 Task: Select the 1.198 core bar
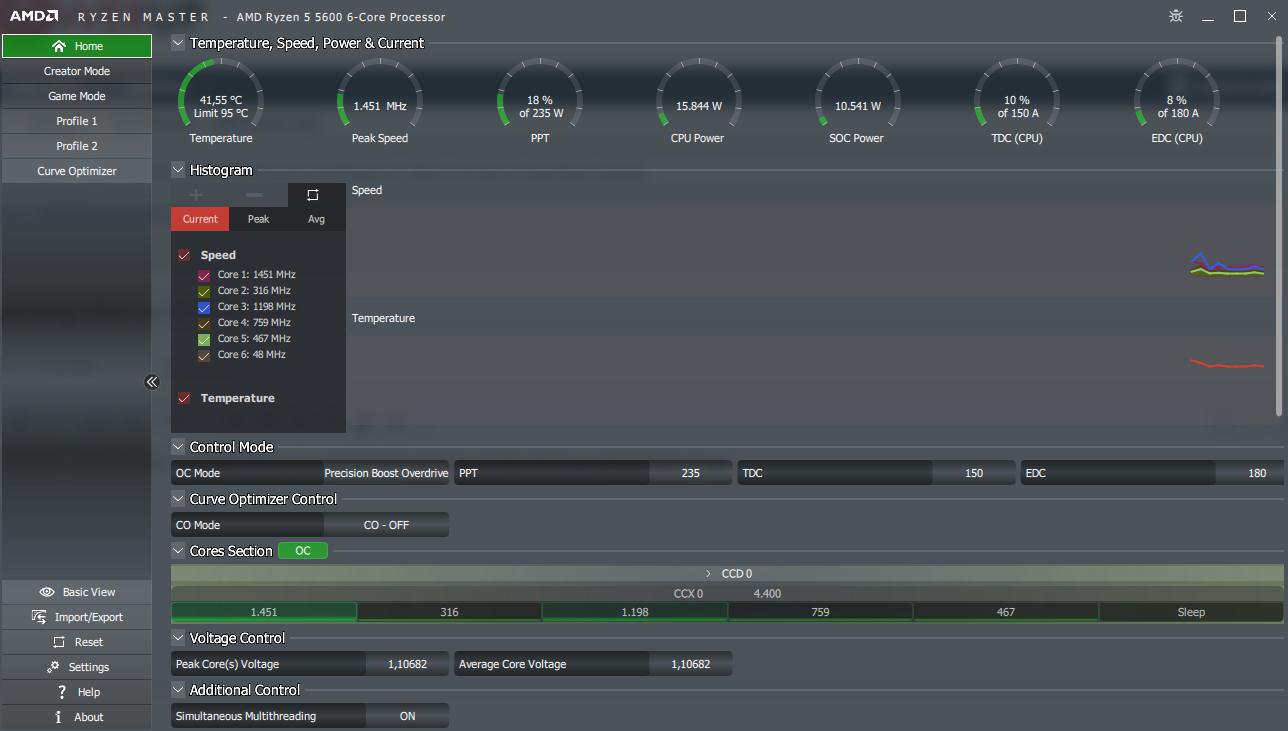tap(635, 612)
